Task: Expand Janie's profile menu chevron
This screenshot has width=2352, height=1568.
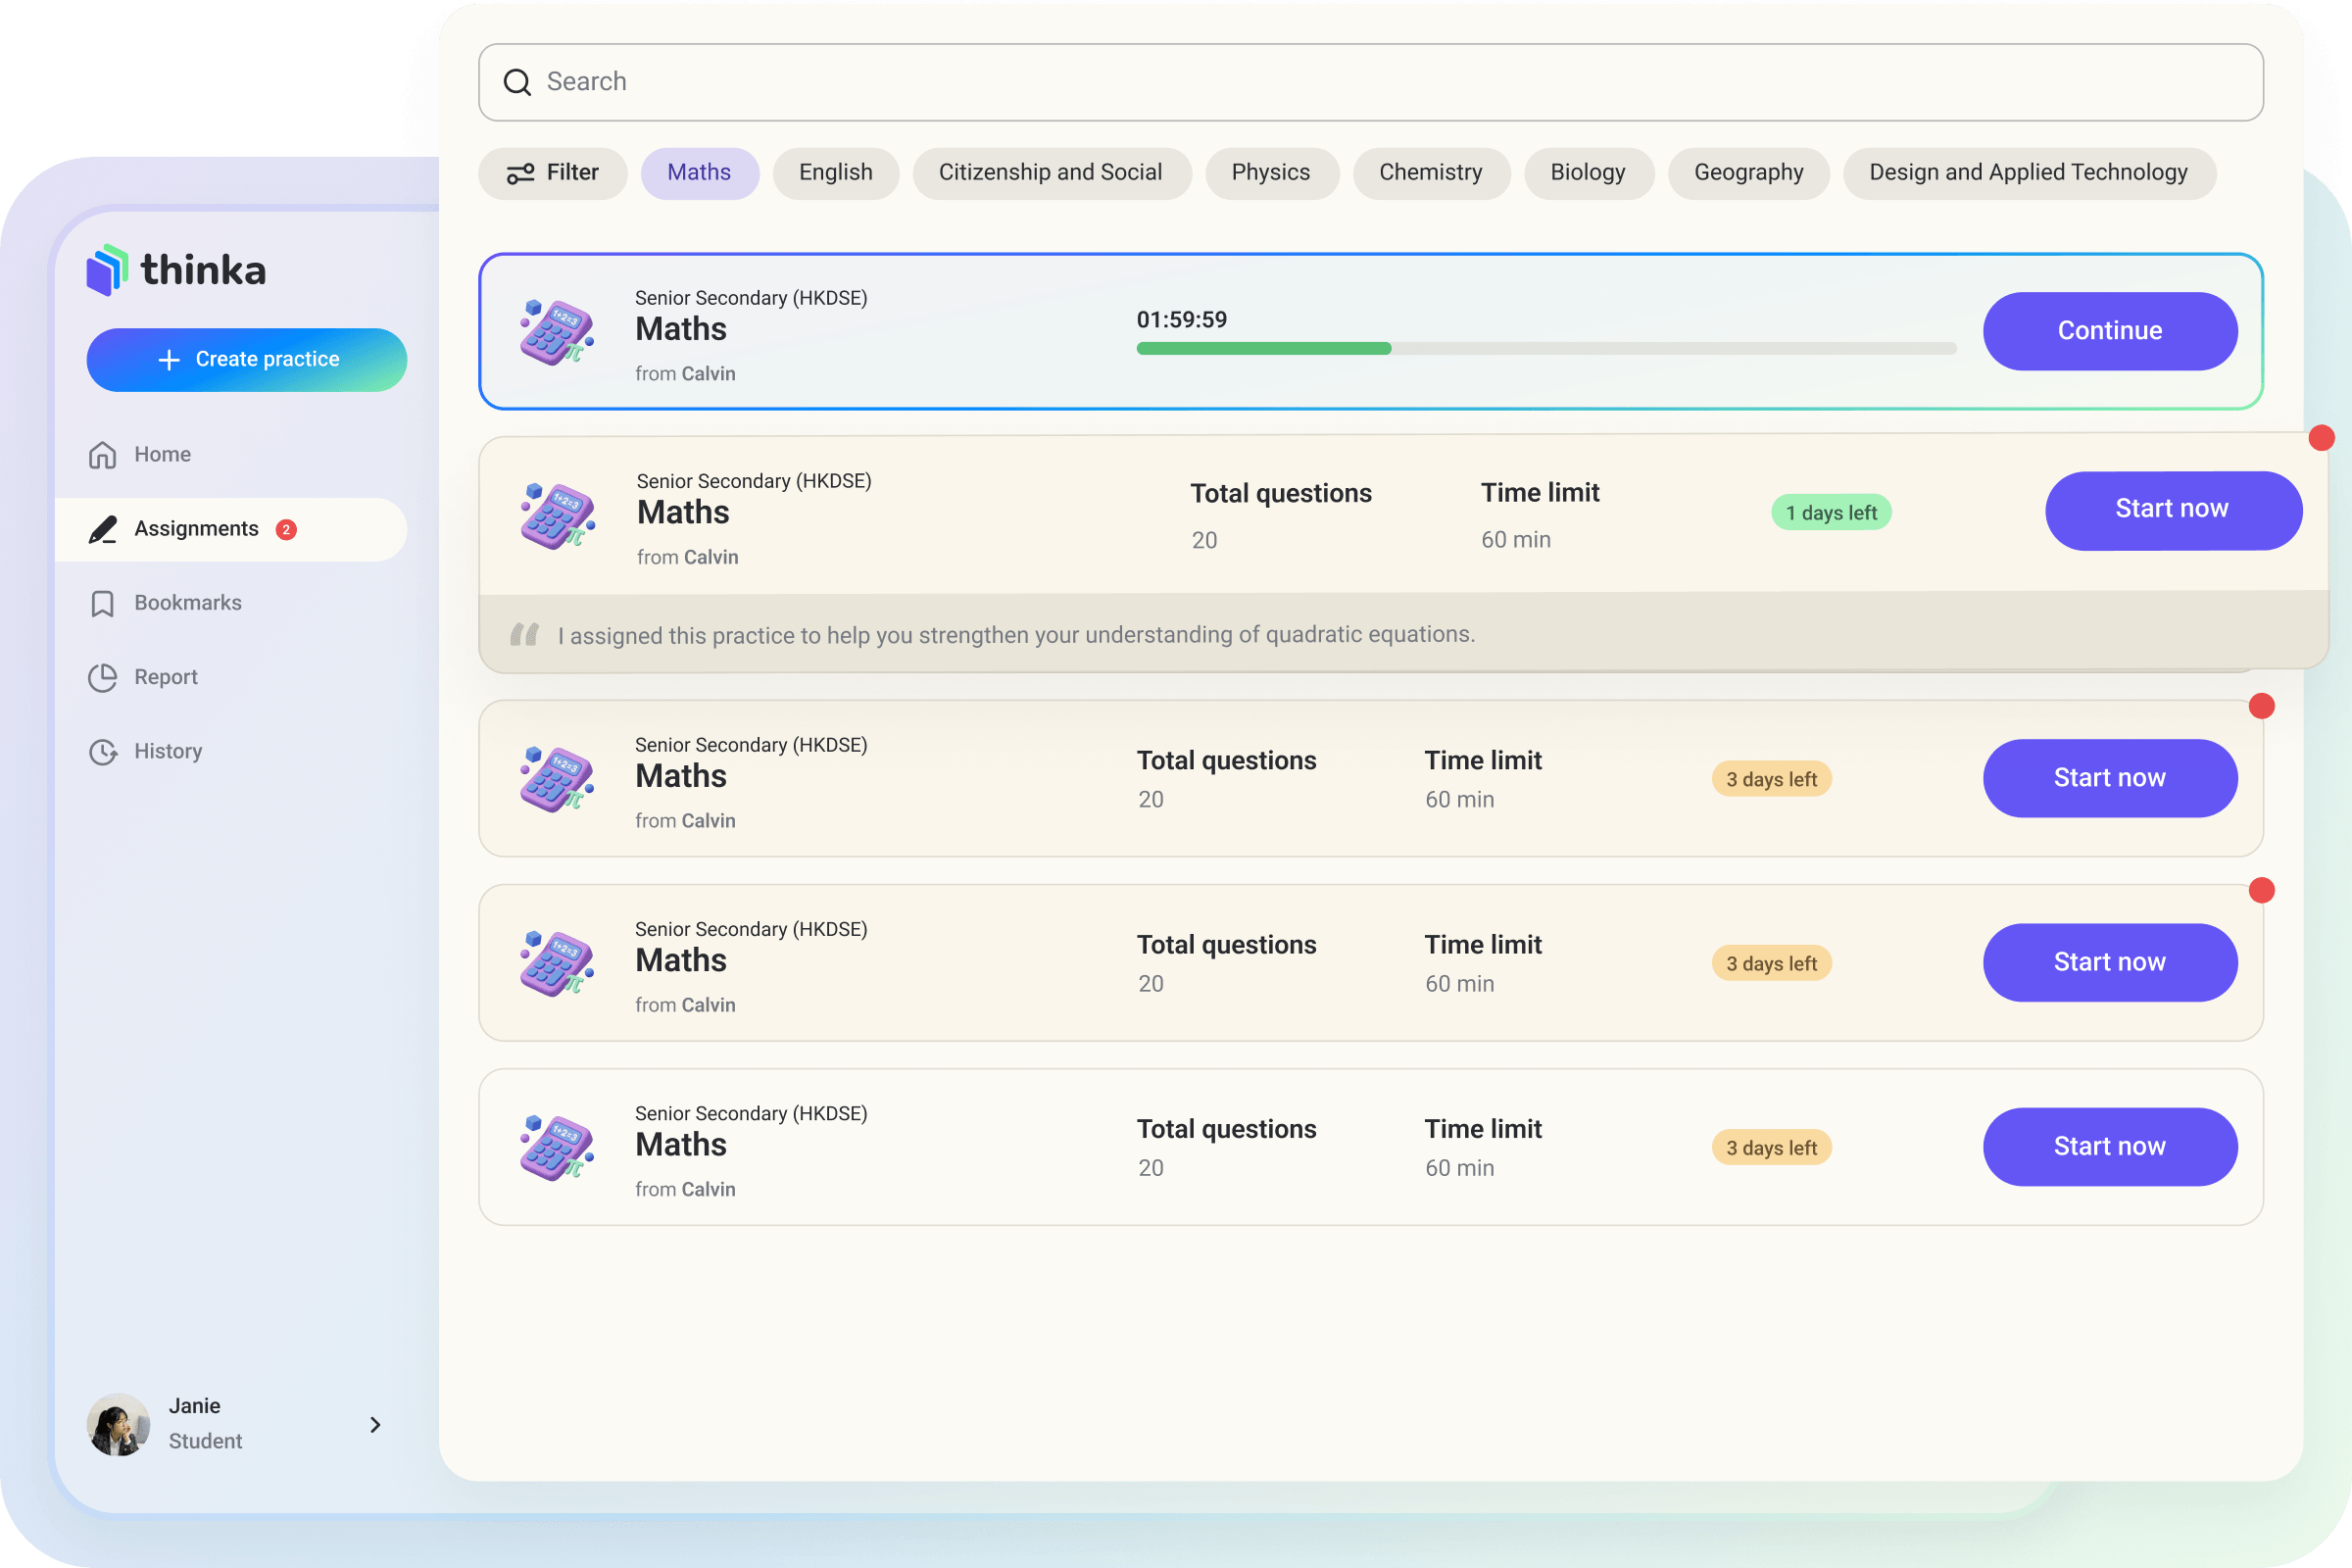Action: [375, 1424]
